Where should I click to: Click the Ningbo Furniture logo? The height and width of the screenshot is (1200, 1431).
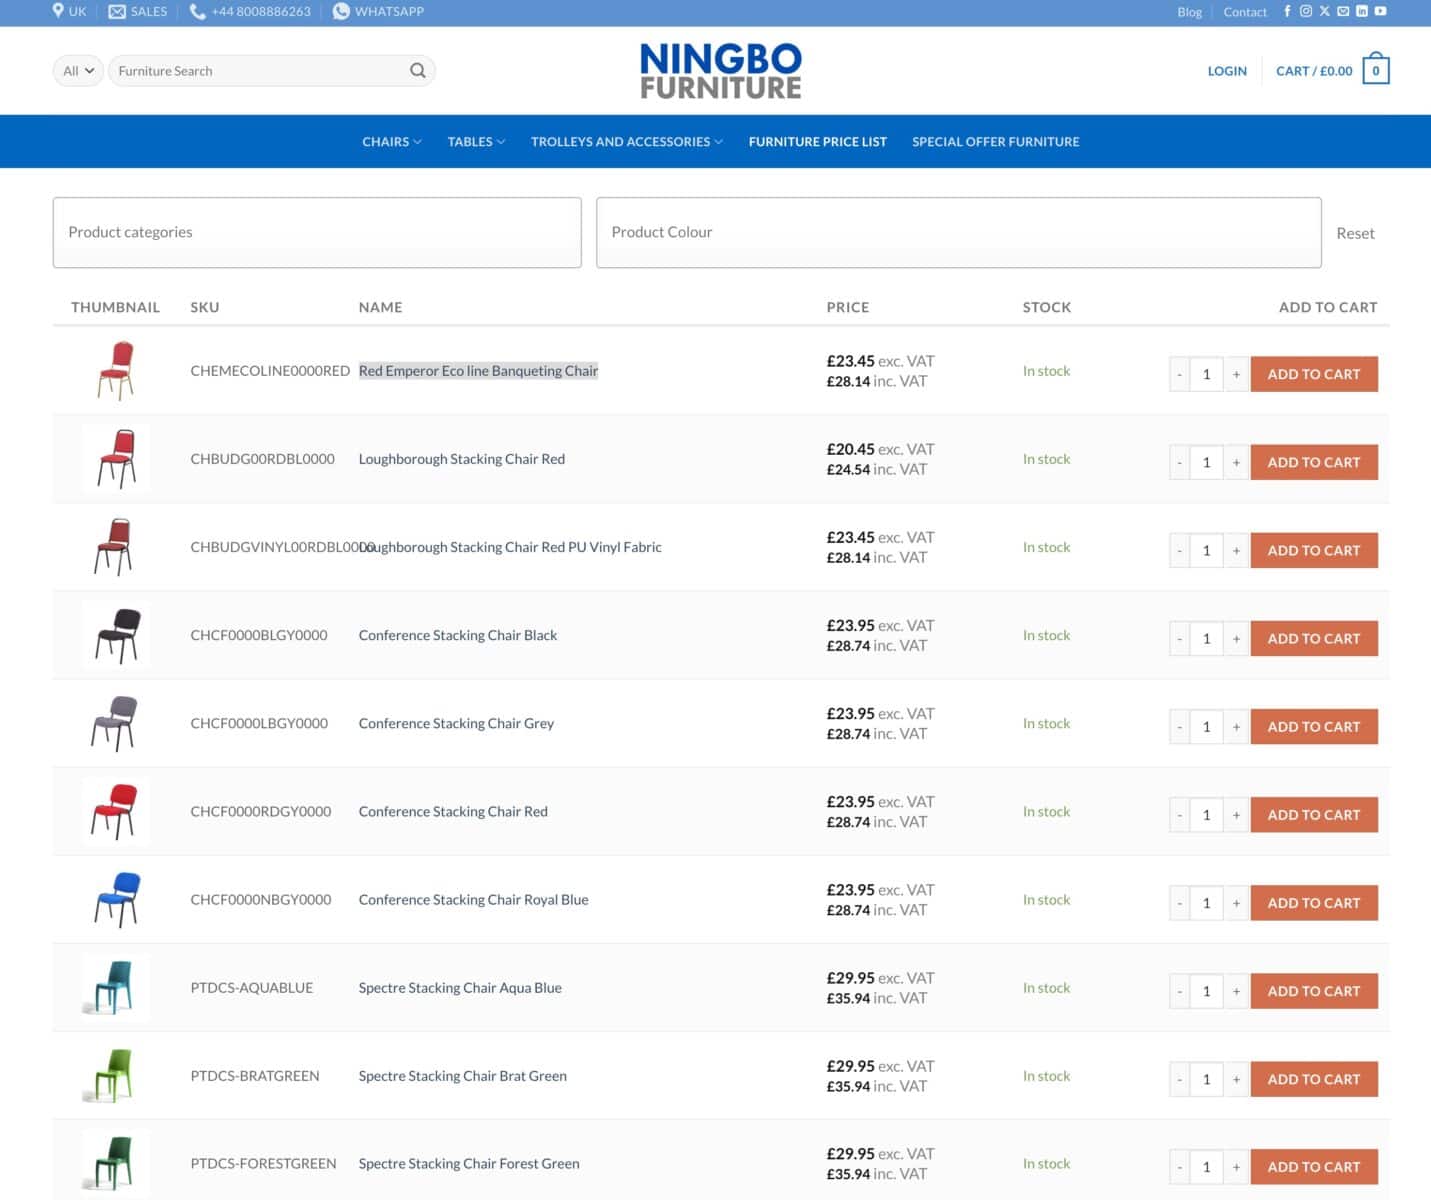click(720, 70)
